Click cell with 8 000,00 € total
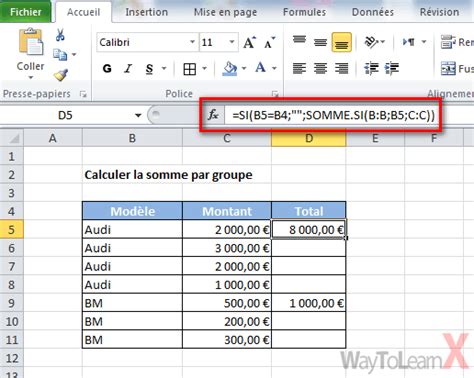 [x=309, y=229]
